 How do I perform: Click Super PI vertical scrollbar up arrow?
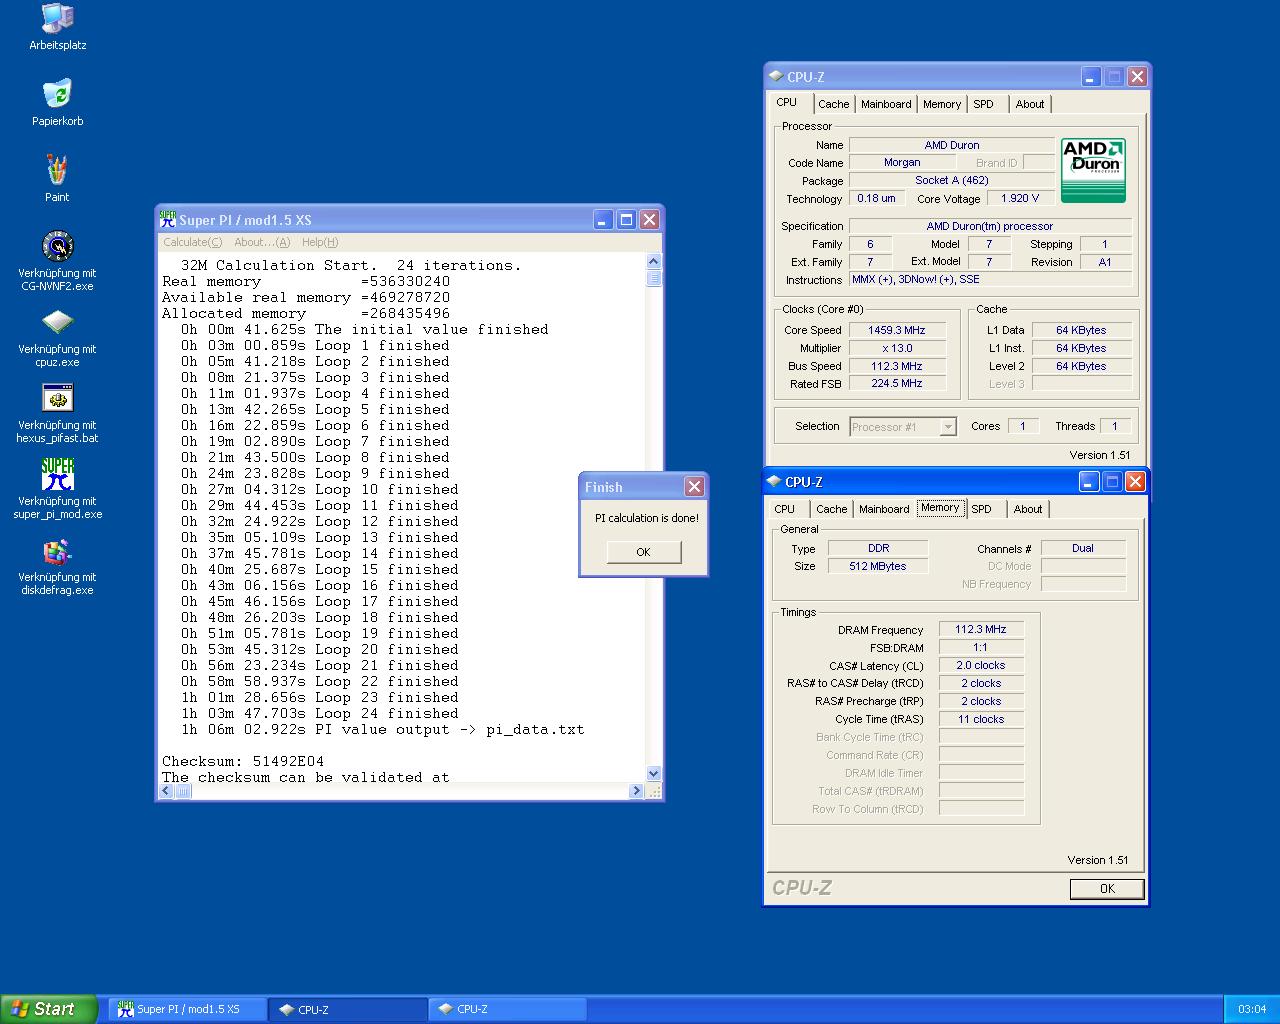point(654,262)
